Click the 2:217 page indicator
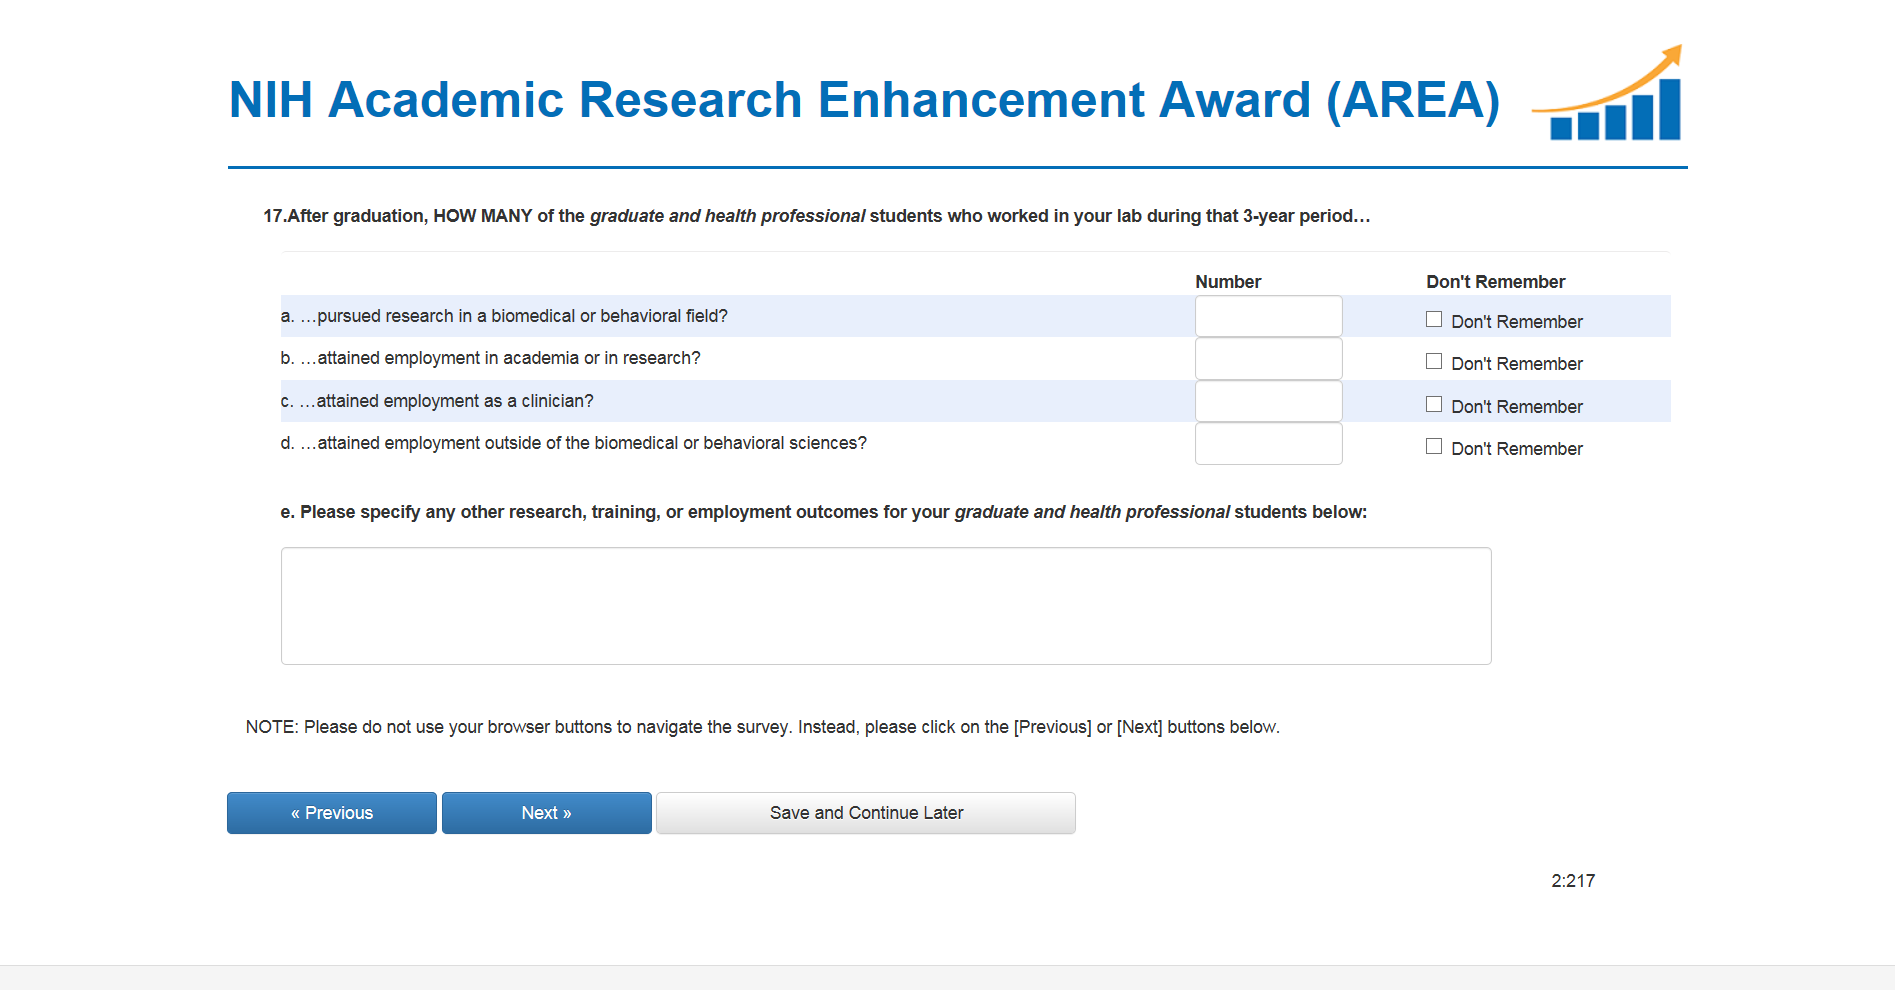This screenshot has width=1895, height=990. click(x=1573, y=881)
